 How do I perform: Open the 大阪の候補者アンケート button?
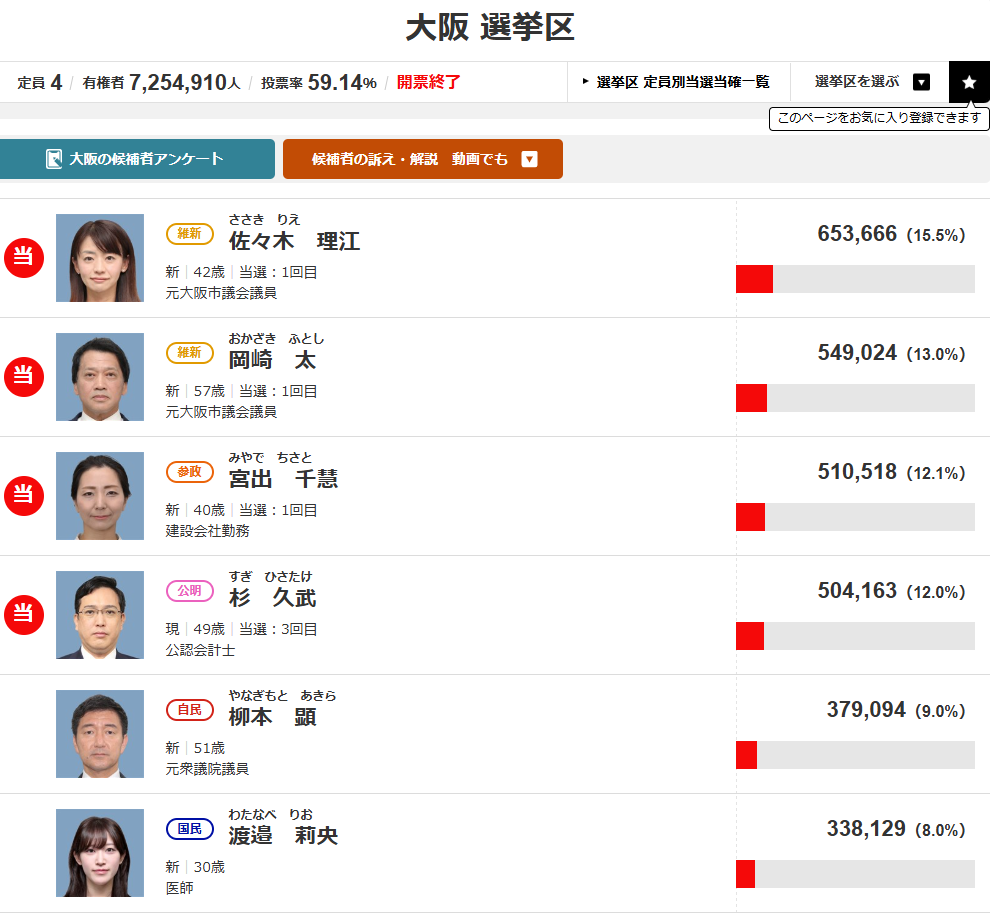tap(137, 159)
